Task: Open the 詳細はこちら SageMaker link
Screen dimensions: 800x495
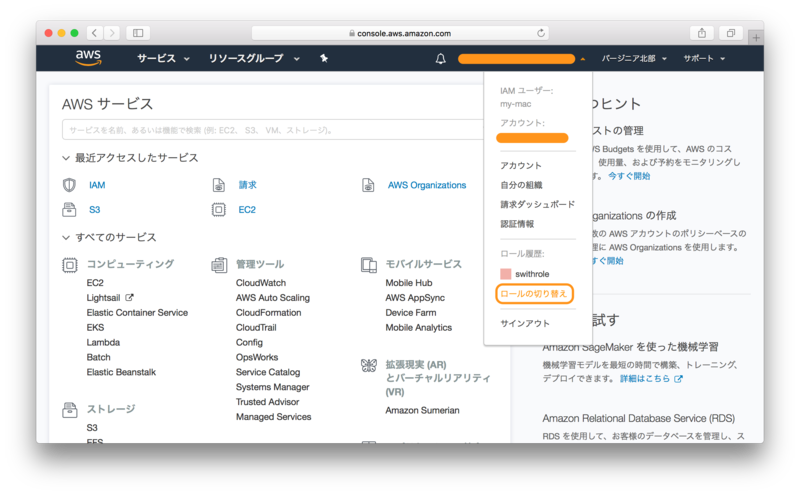Action: click(x=645, y=379)
